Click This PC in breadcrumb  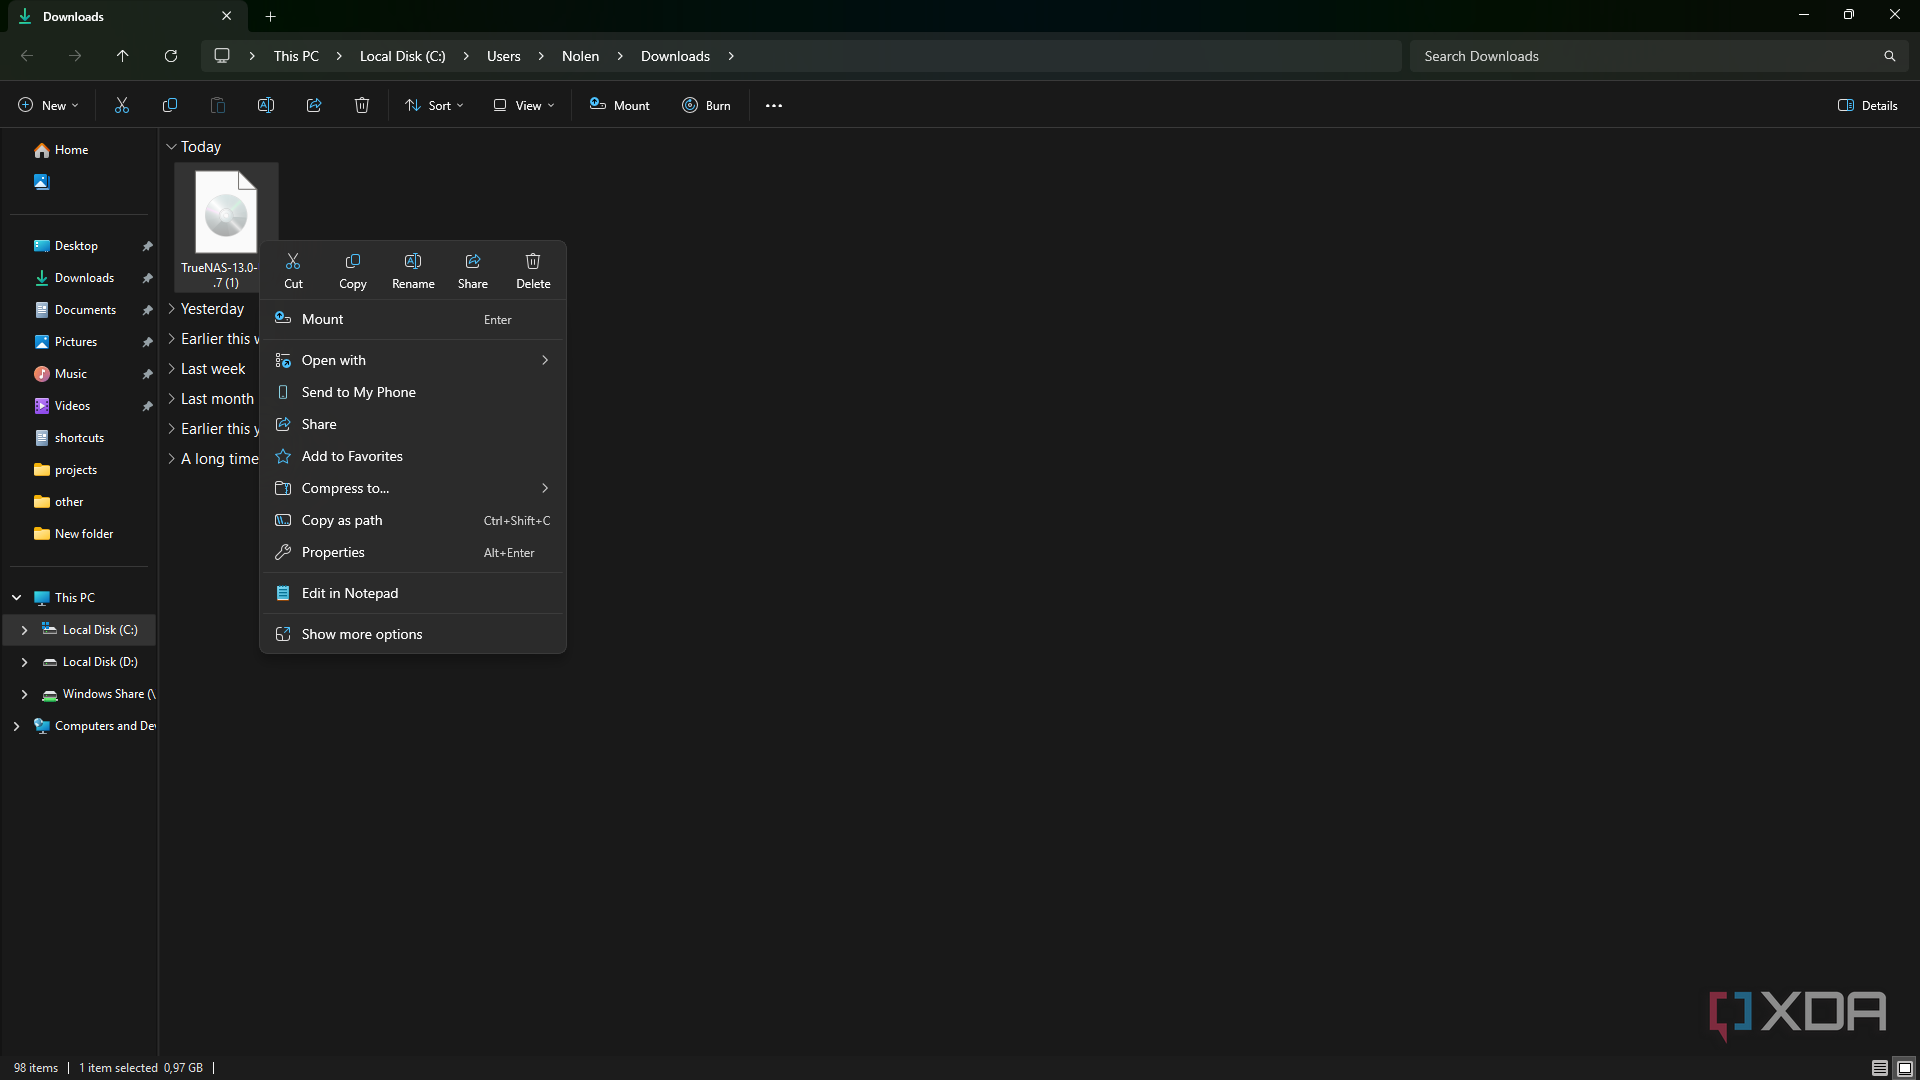296,56
